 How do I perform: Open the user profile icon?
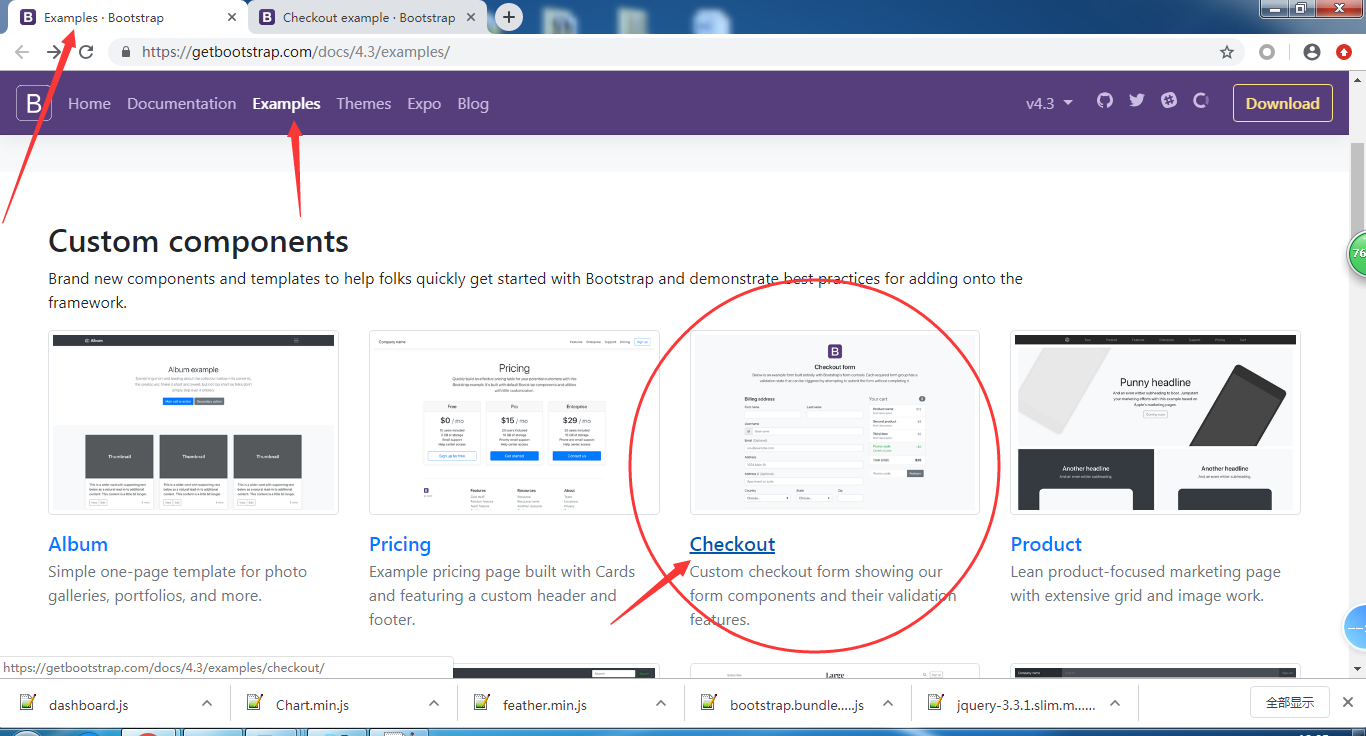pos(1312,52)
